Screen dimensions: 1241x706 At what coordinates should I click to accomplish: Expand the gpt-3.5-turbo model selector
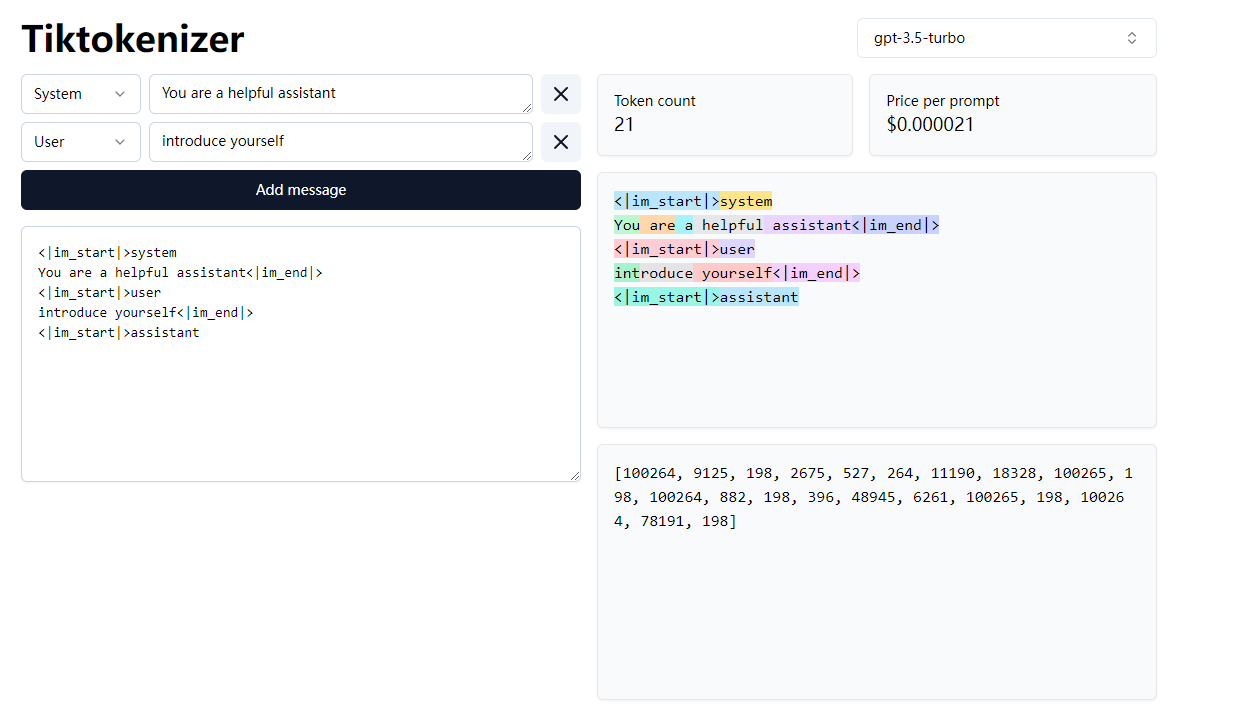[1005, 38]
